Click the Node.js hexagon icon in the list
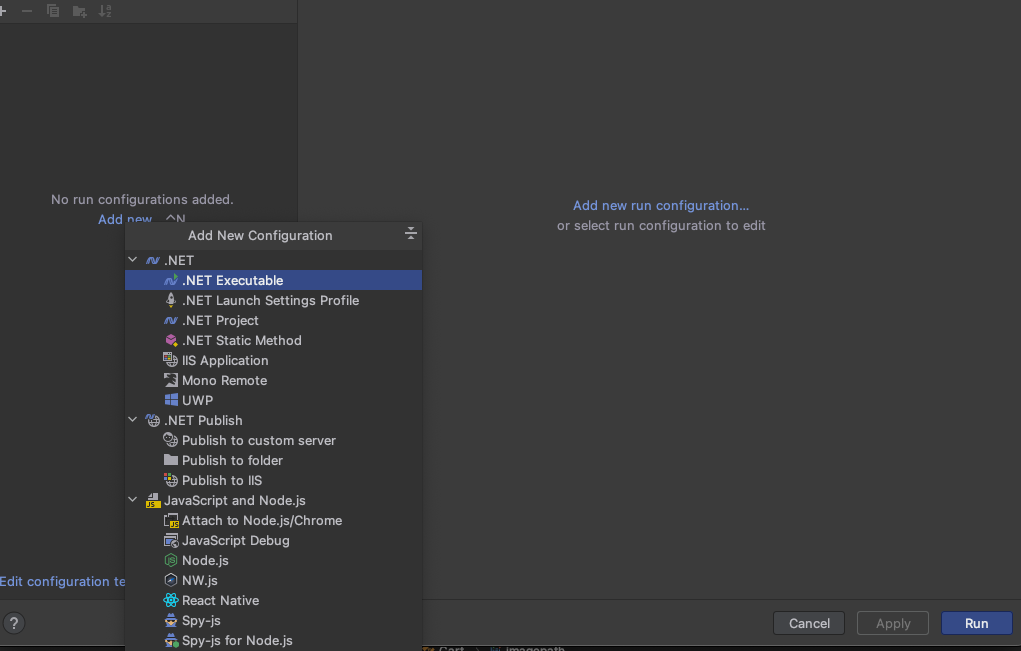This screenshot has width=1021, height=651. (x=172, y=560)
